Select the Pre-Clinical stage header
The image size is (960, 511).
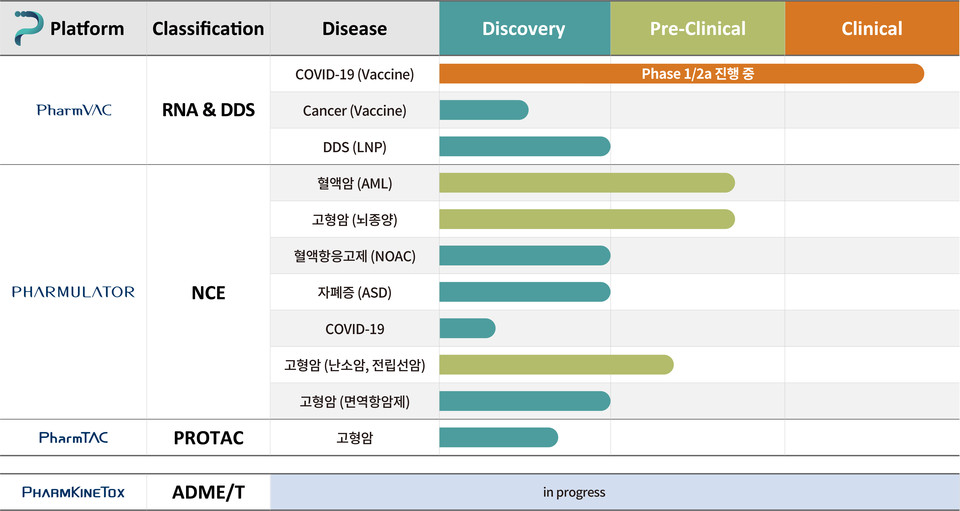(x=698, y=28)
